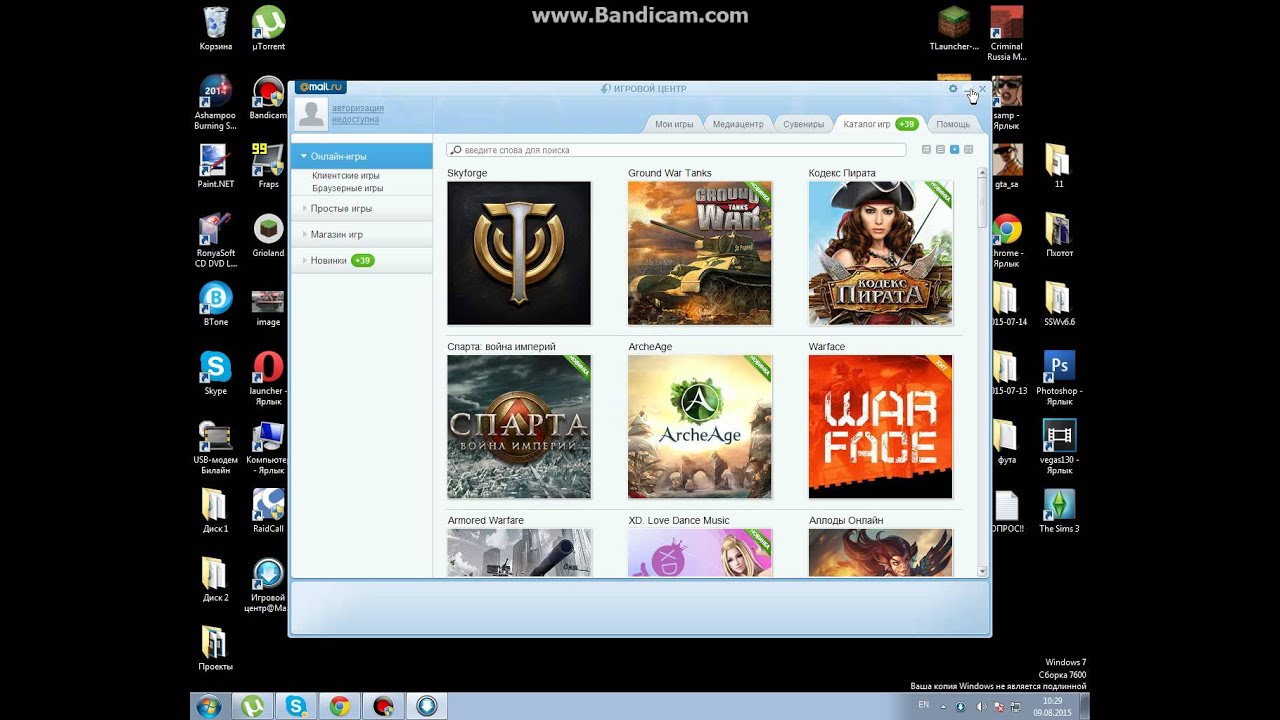The image size is (1280, 720).
Task: Open the SSWv6.6 folder on desktop
Action: [1059, 304]
